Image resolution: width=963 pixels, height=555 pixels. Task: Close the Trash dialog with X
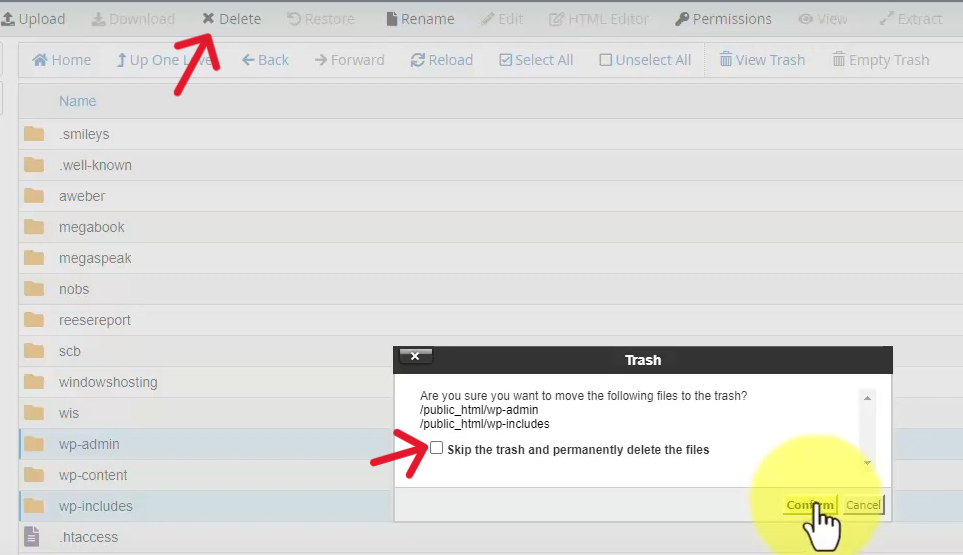[415, 356]
